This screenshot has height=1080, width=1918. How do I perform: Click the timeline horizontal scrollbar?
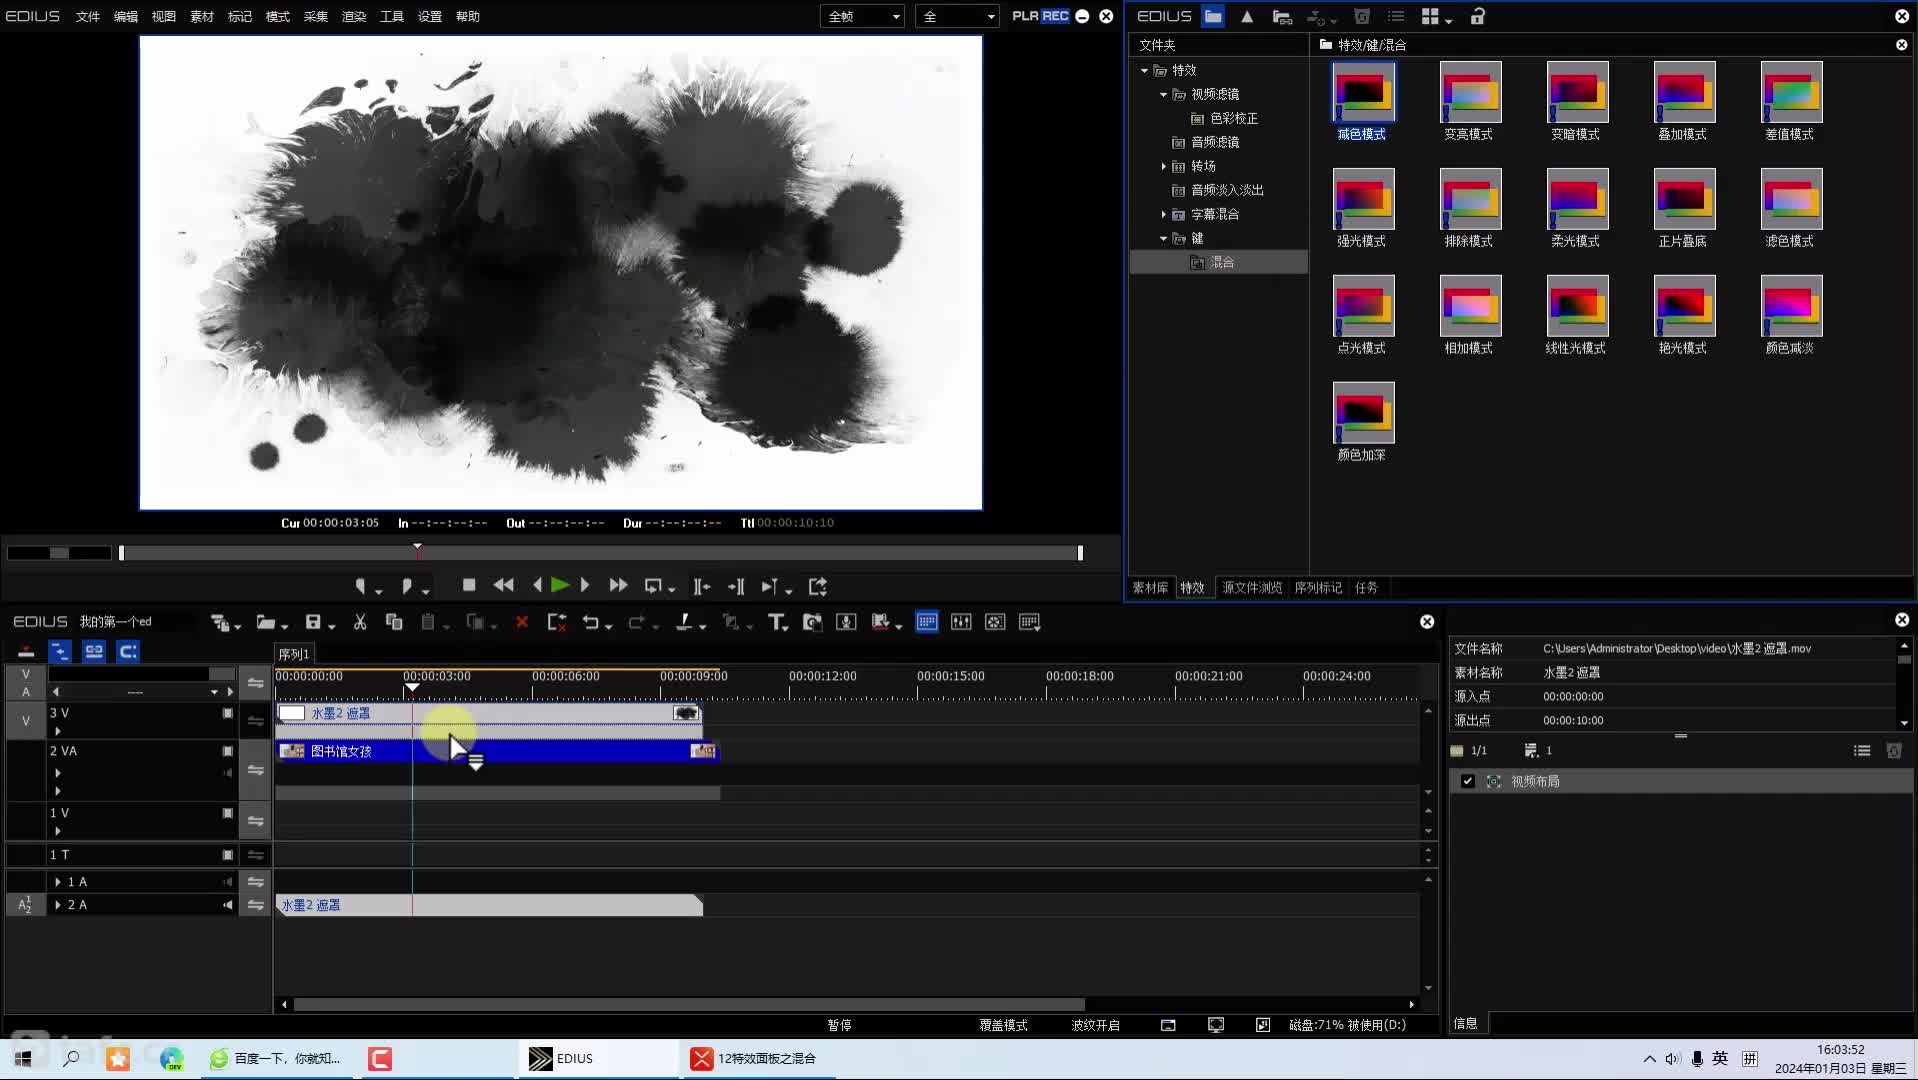689,1004
